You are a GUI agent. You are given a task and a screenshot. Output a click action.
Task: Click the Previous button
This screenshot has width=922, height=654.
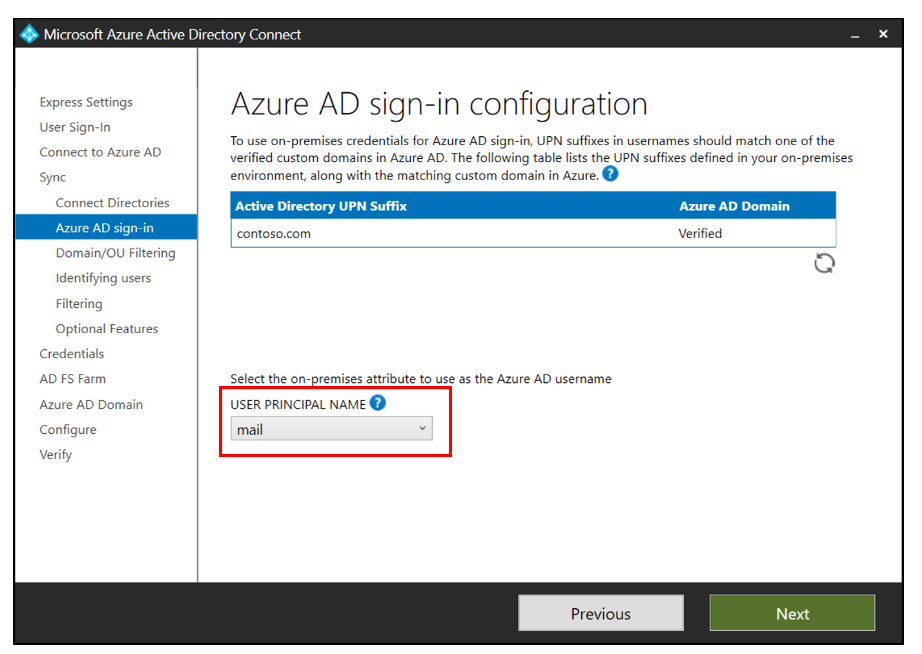point(600,613)
